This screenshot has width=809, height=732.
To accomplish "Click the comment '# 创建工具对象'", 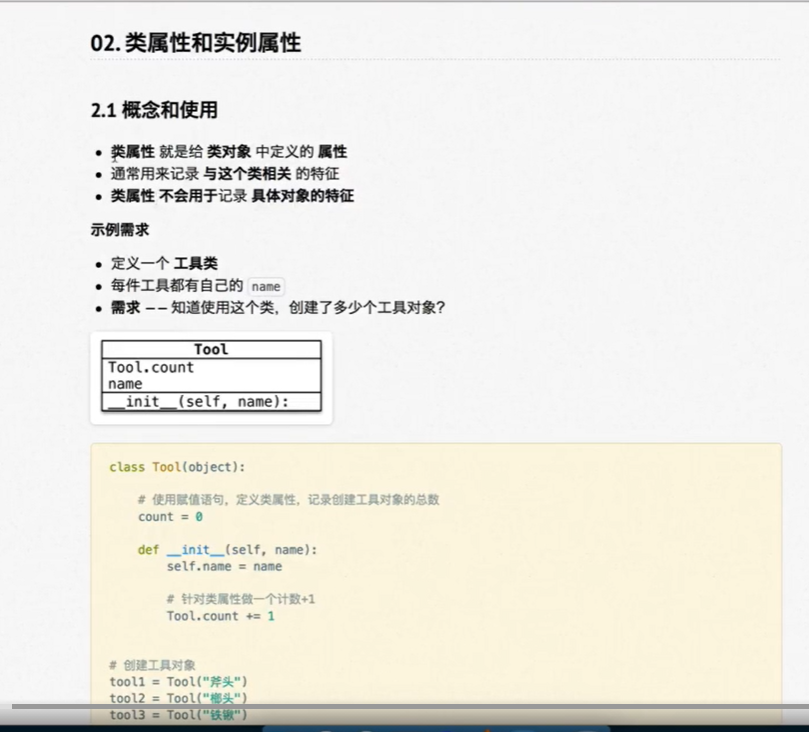I will click(x=153, y=665).
